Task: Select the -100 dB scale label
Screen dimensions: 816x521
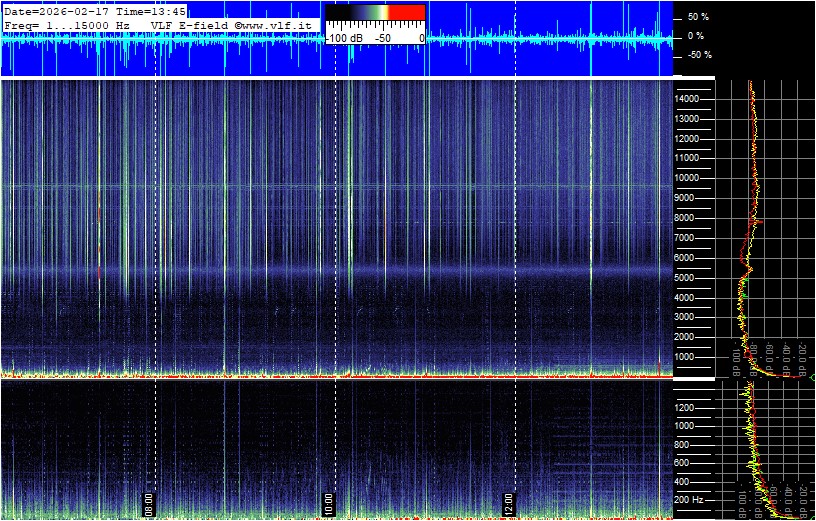Action: pos(344,37)
